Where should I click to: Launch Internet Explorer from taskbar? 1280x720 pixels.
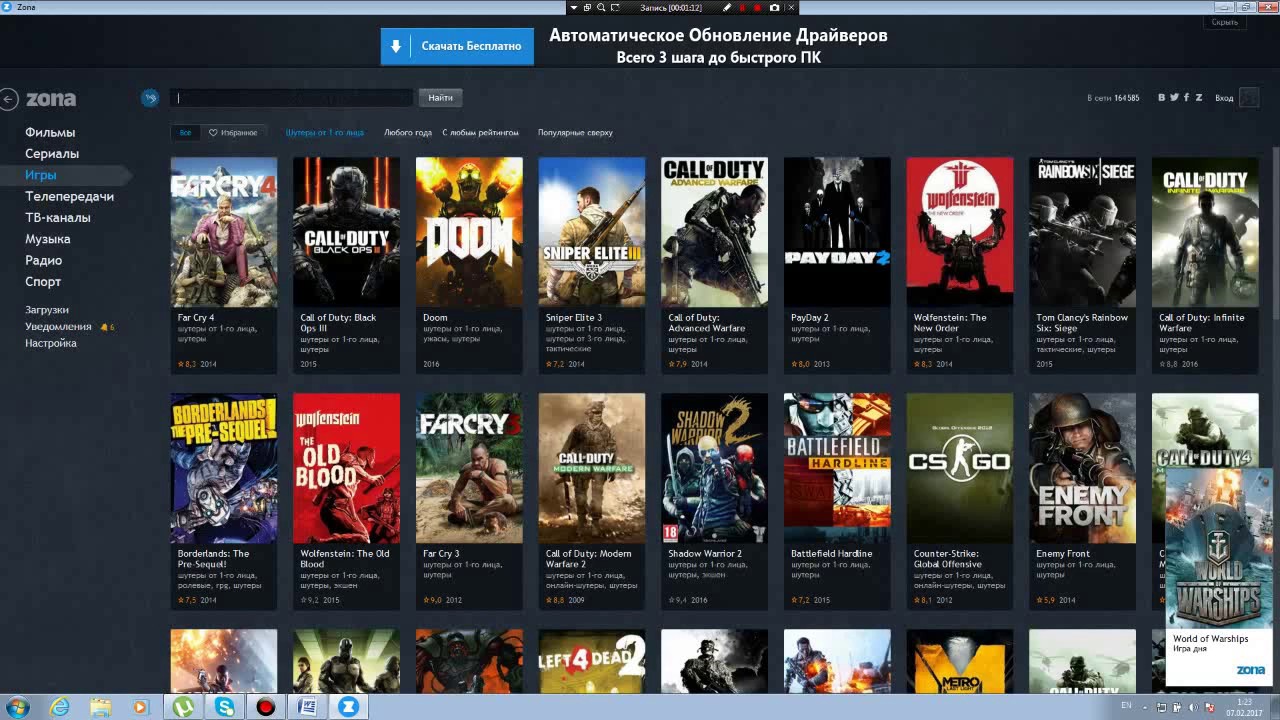[60, 707]
